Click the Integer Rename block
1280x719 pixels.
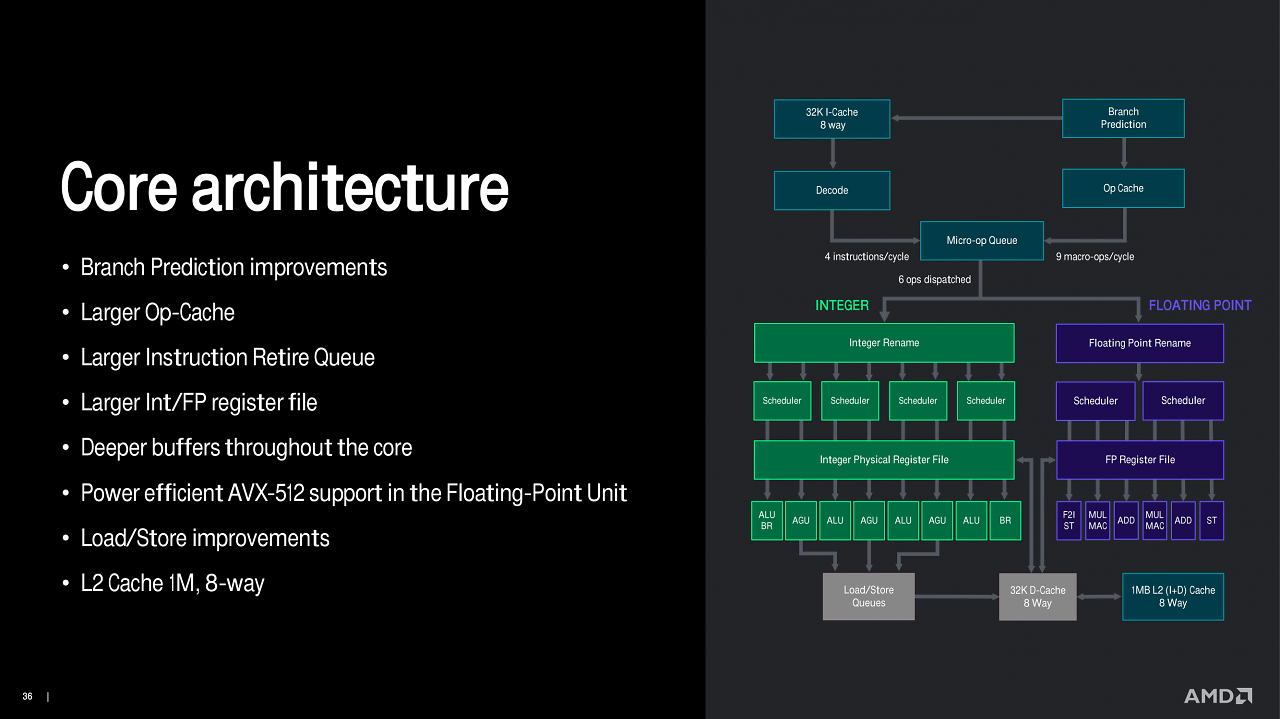884,343
